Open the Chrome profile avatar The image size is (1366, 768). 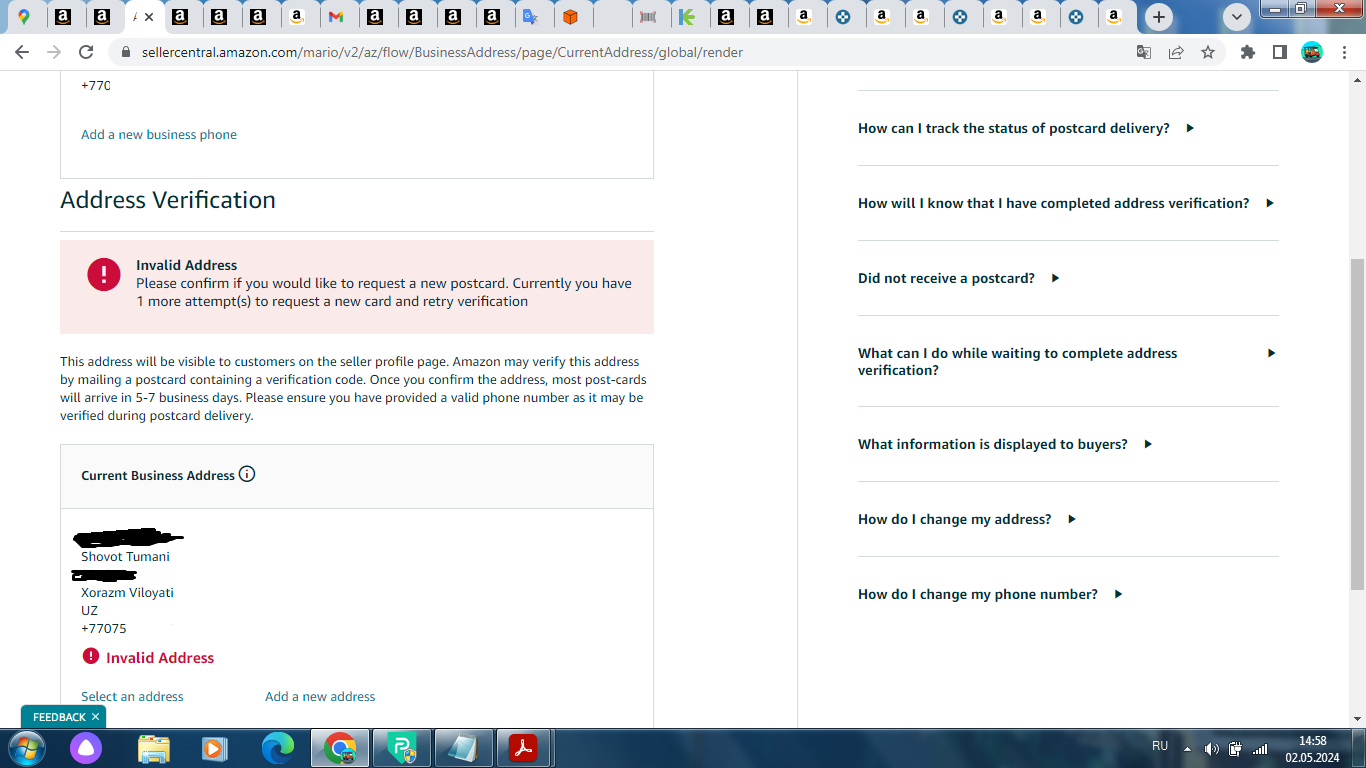point(1312,52)
